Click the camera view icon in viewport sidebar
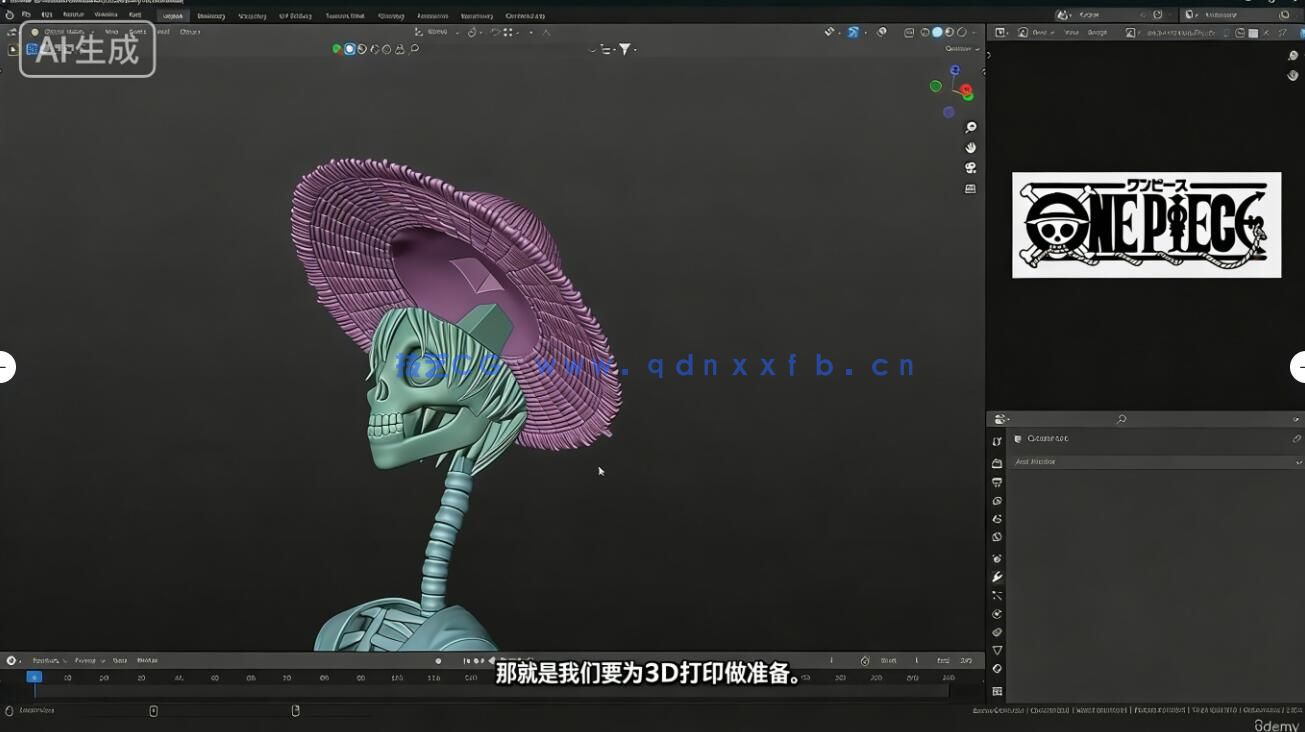This screenshot has height=732, width=1305. click(971, 167)
